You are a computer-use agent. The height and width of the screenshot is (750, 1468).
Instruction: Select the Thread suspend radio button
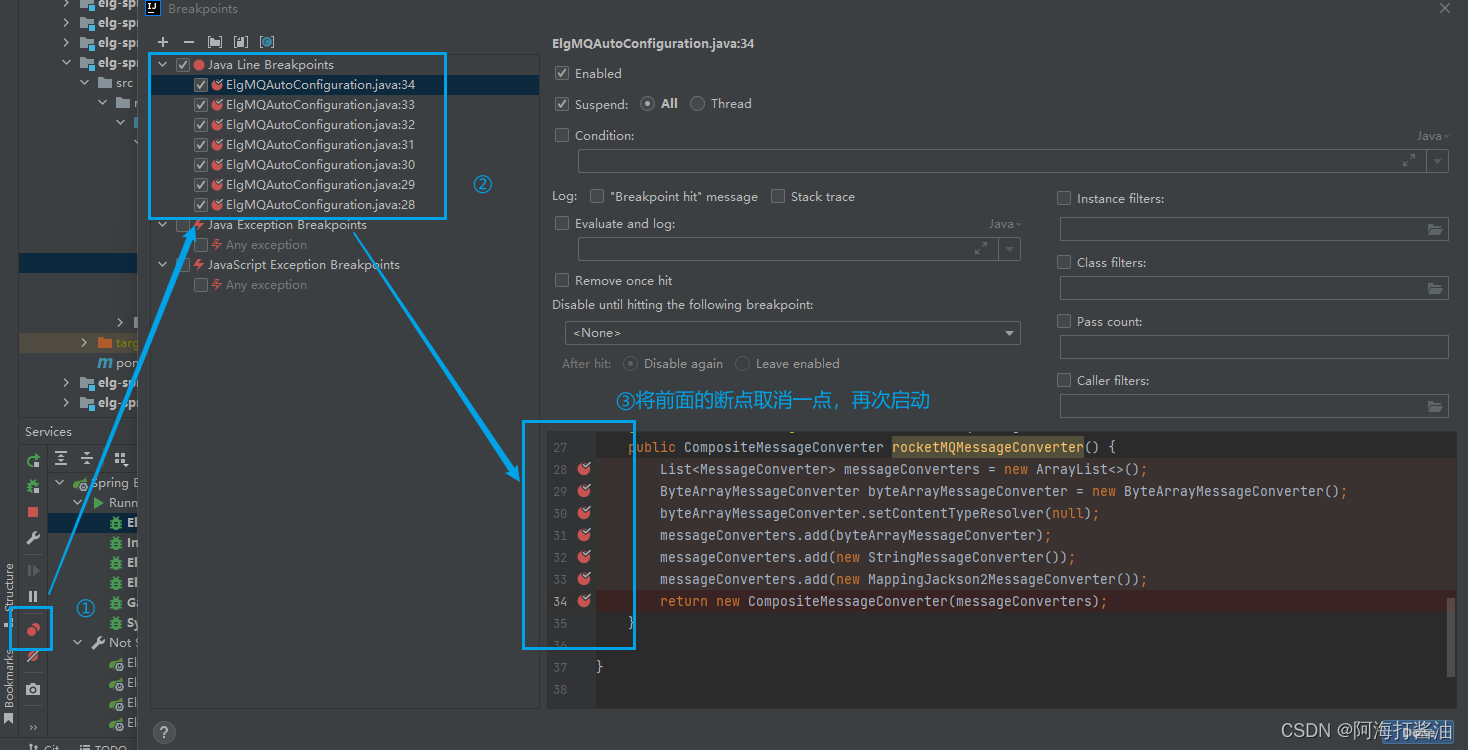pyautogui.click(x=698, y=104)
